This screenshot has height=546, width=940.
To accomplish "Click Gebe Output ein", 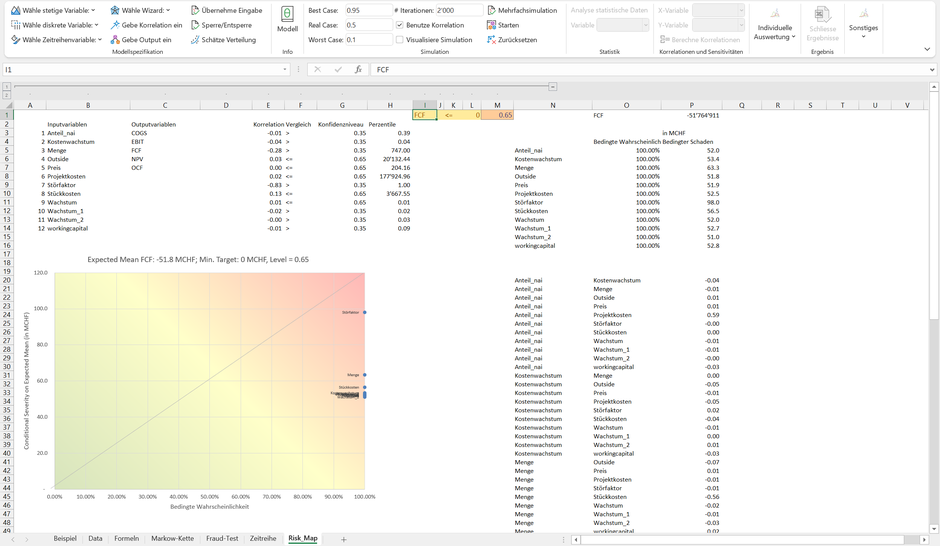I will tap(141, 40).
